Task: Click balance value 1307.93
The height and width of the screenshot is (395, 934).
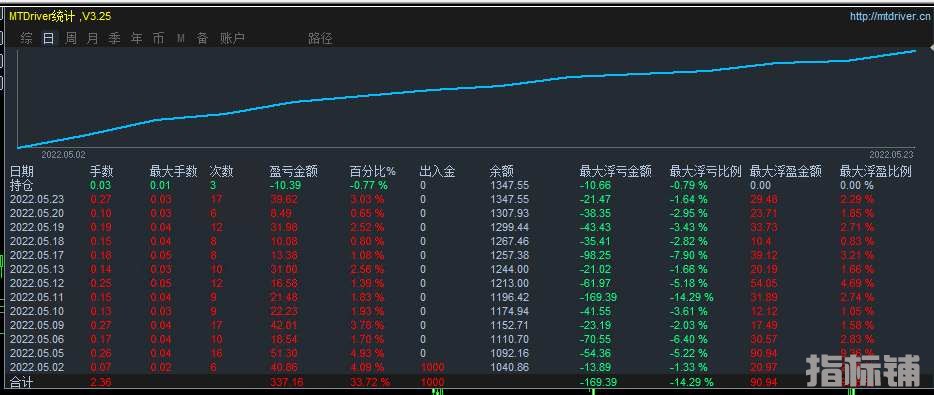Action: 509,213
